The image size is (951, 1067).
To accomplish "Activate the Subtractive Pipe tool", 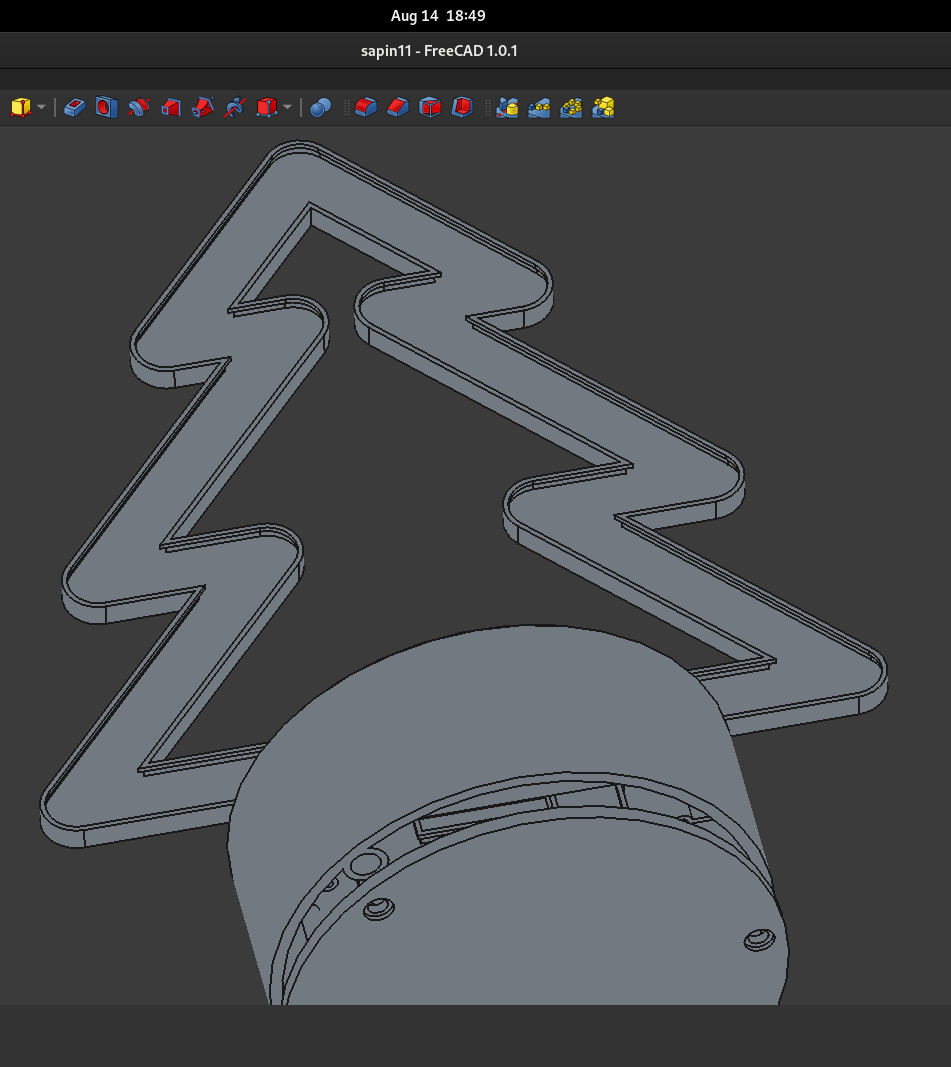I will [x=203, y=108].
